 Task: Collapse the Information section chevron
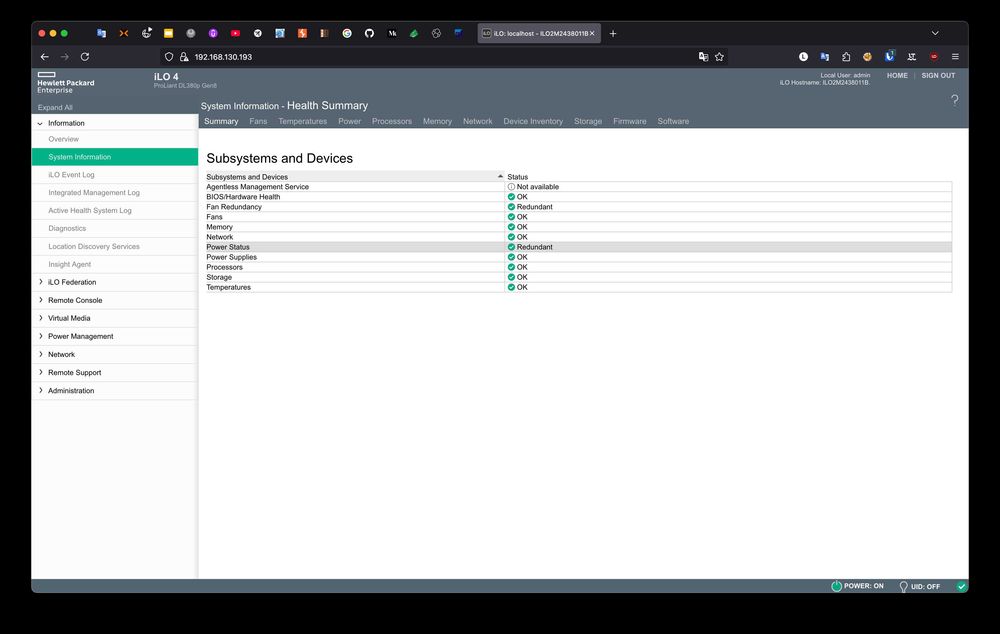click(x=40, y=123)
